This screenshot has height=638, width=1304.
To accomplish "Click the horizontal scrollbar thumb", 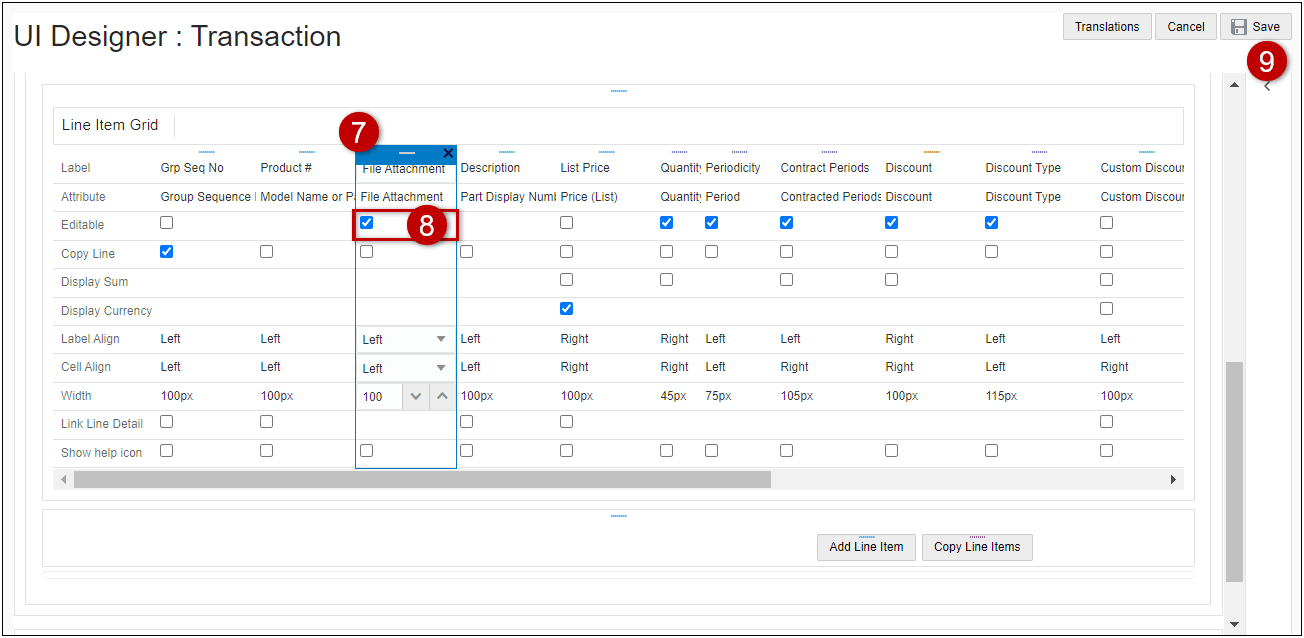I will tap(422, 480).
